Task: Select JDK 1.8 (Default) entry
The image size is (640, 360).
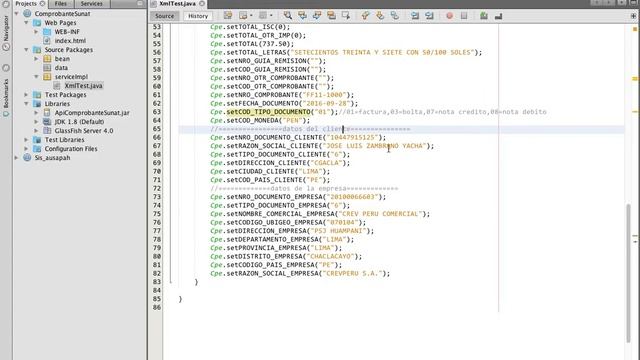Action: point(79,122)
